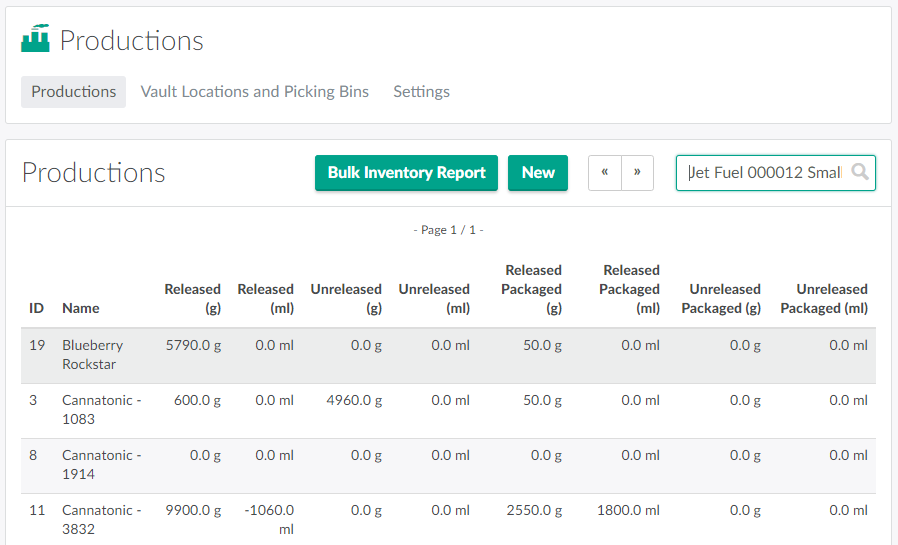The height and width of the screenshot is (545, 898).
Task: Select Cannatonic - 1083 row
Action: pyautogui.click(x=101, y=410)
